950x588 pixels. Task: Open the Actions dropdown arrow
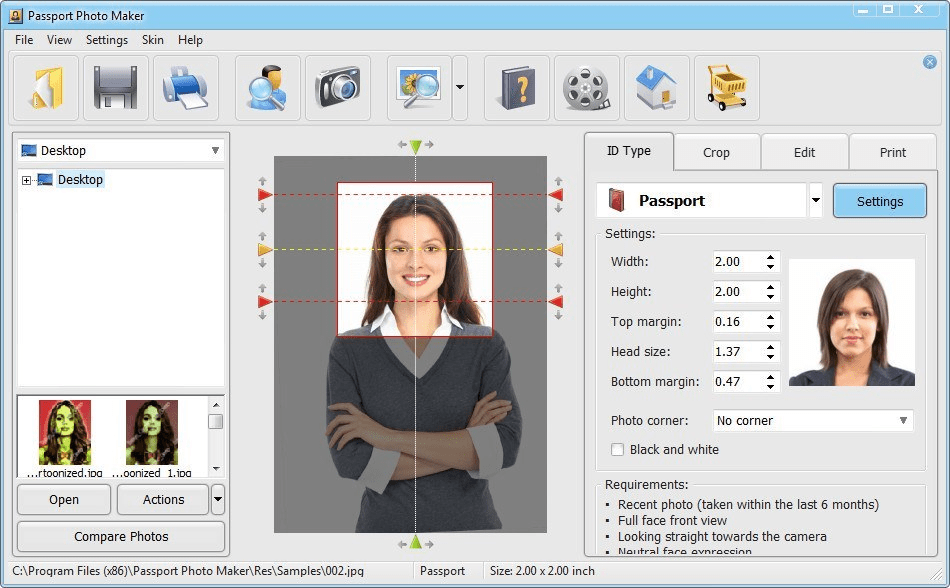coord(219,499)
